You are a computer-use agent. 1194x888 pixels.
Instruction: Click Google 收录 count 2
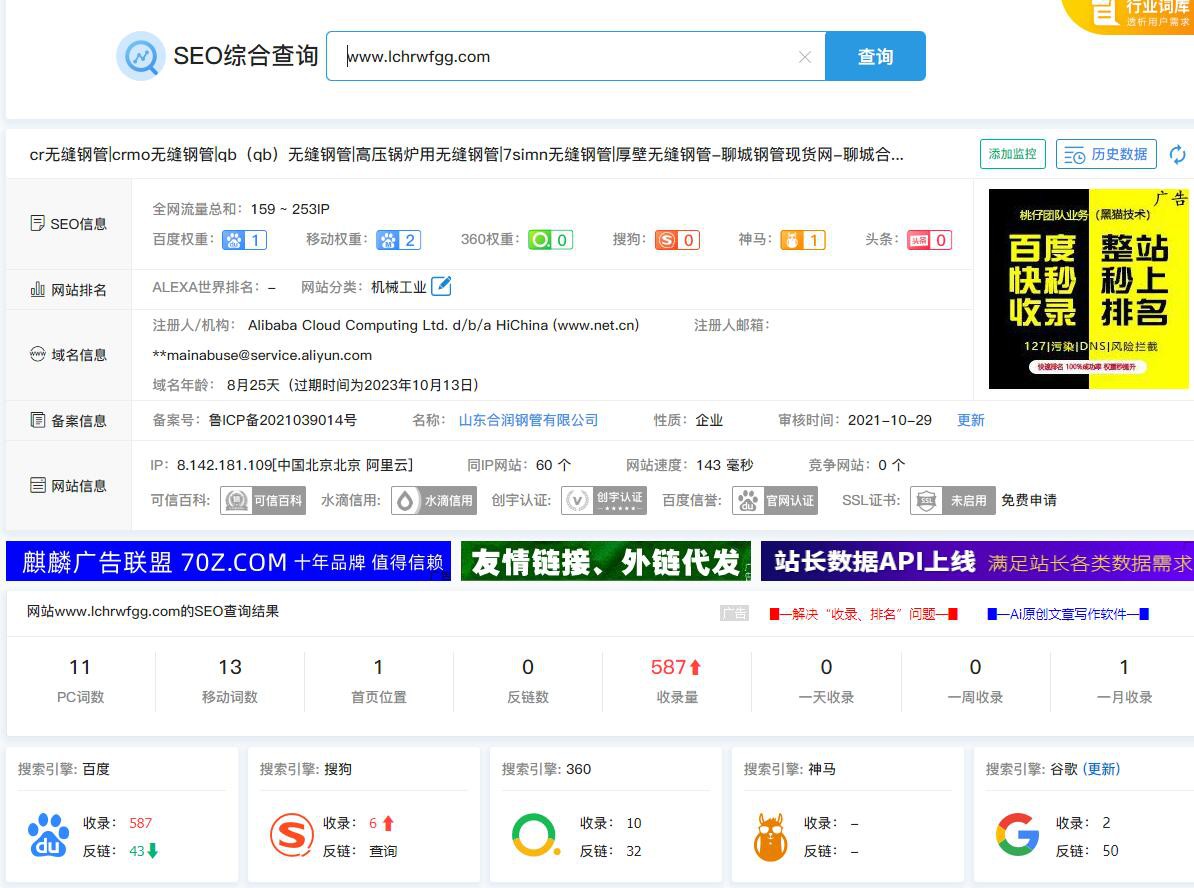coord(1106,823)
